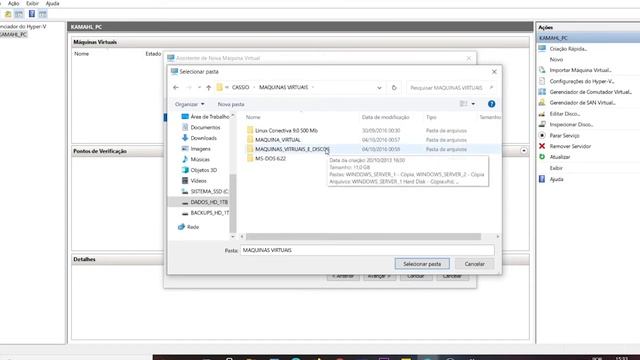Open the Exibir menu in menu bar
Image resolution: width=640 pixels, height=360 pixels.
click(33, 3)
